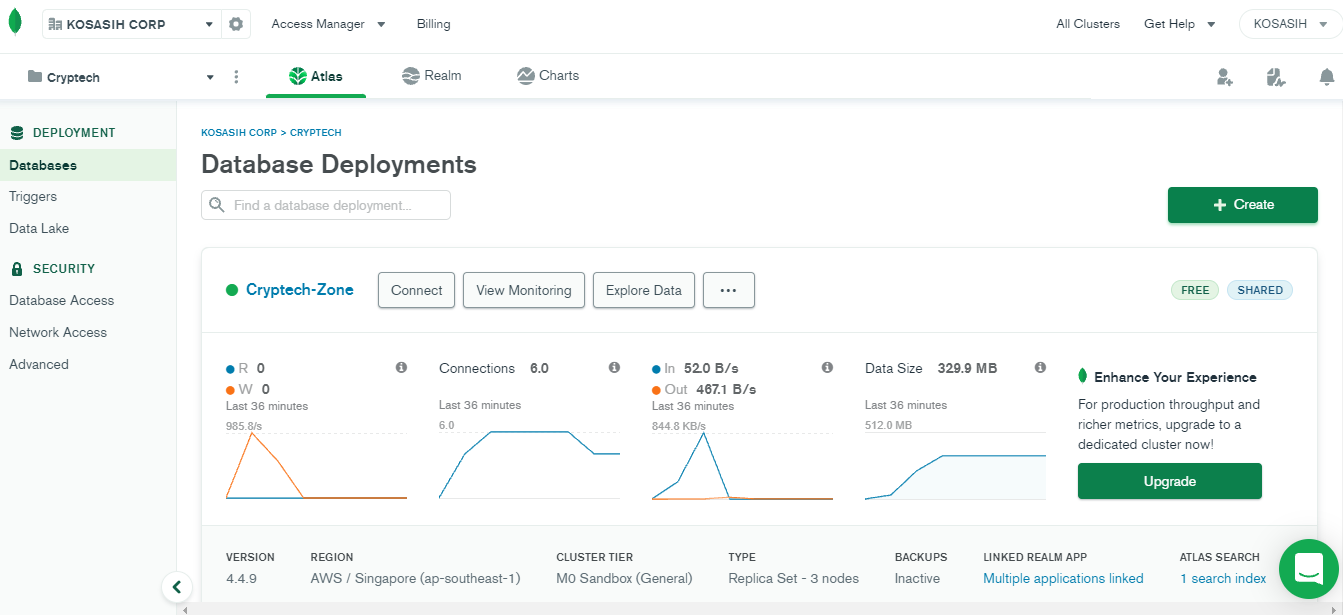Click the Inactive backups status
Viewport: 1343px width, 615px height.
pos(917,578)
